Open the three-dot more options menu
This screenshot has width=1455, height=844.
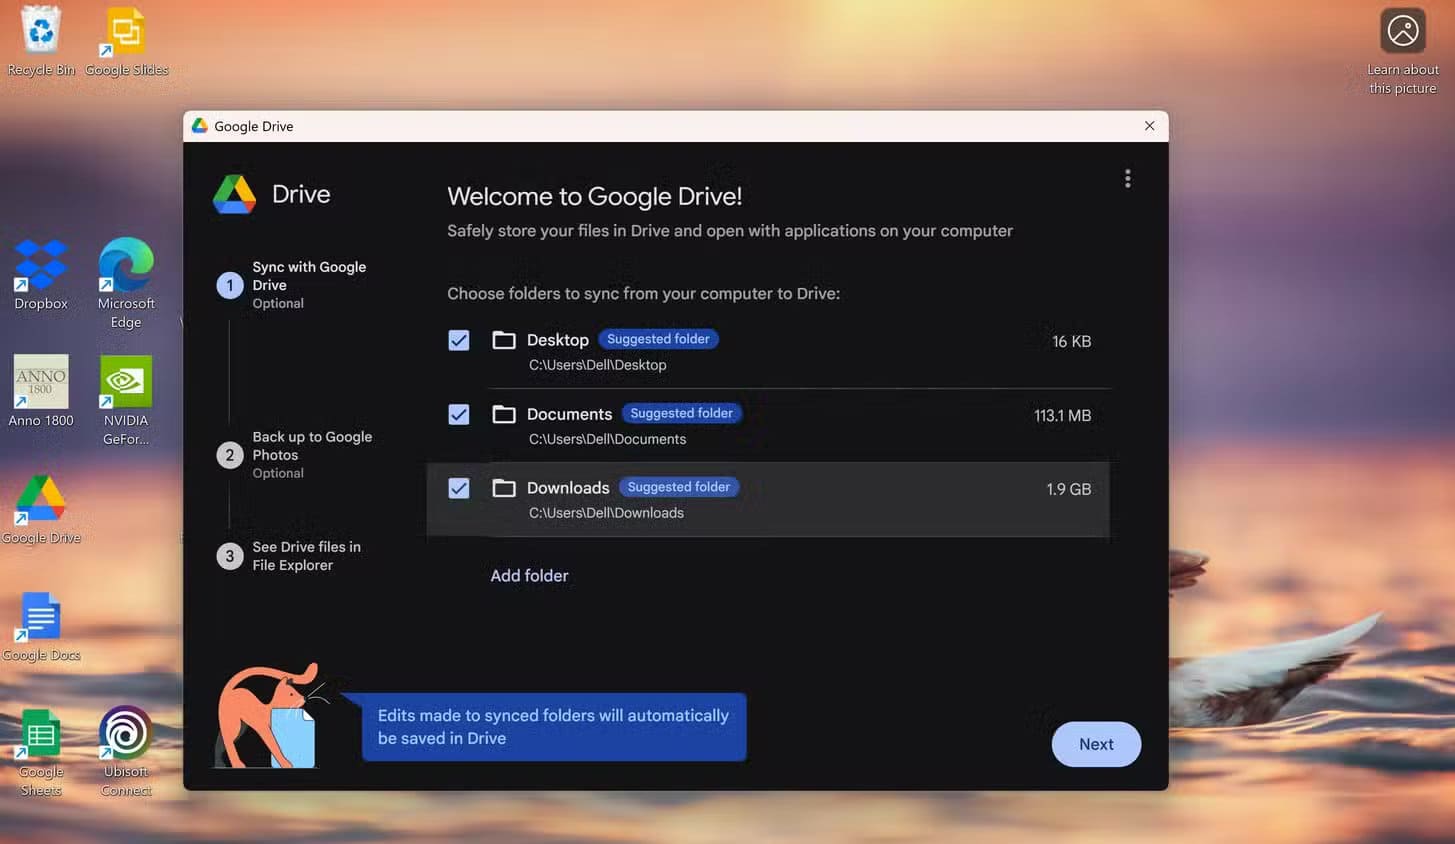1127,179
